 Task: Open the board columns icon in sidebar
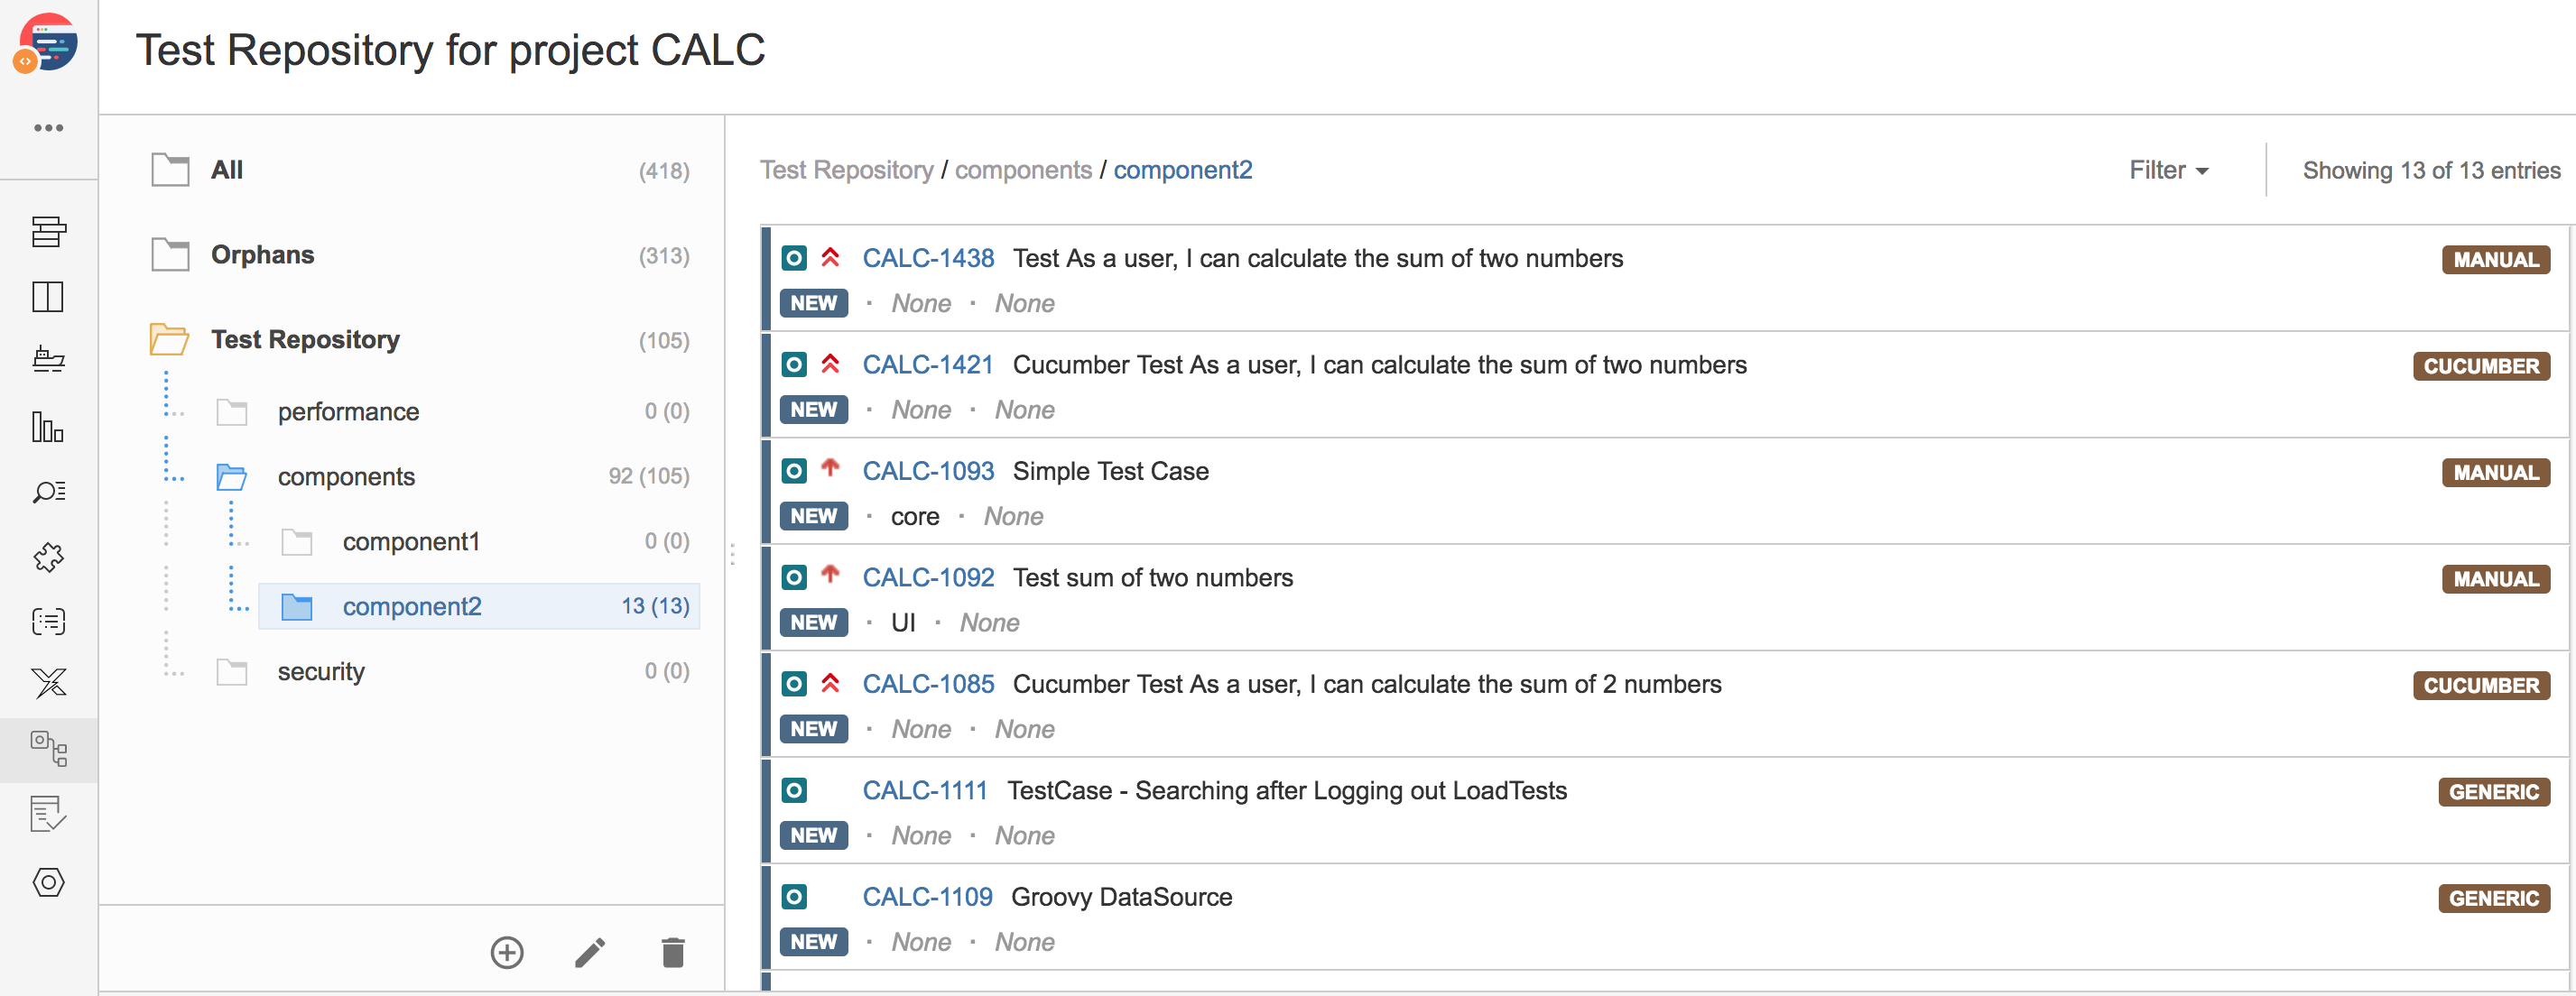pyautogui.click(x=48, y=297)
